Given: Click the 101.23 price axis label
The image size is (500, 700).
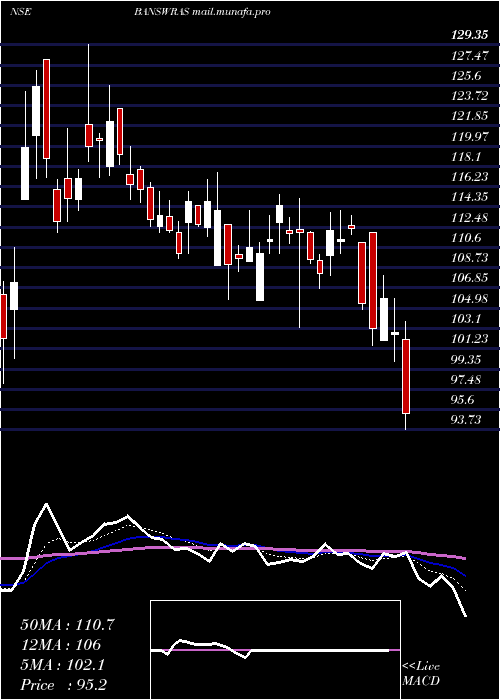Looking at the screenshot, I should pos(469,339).
